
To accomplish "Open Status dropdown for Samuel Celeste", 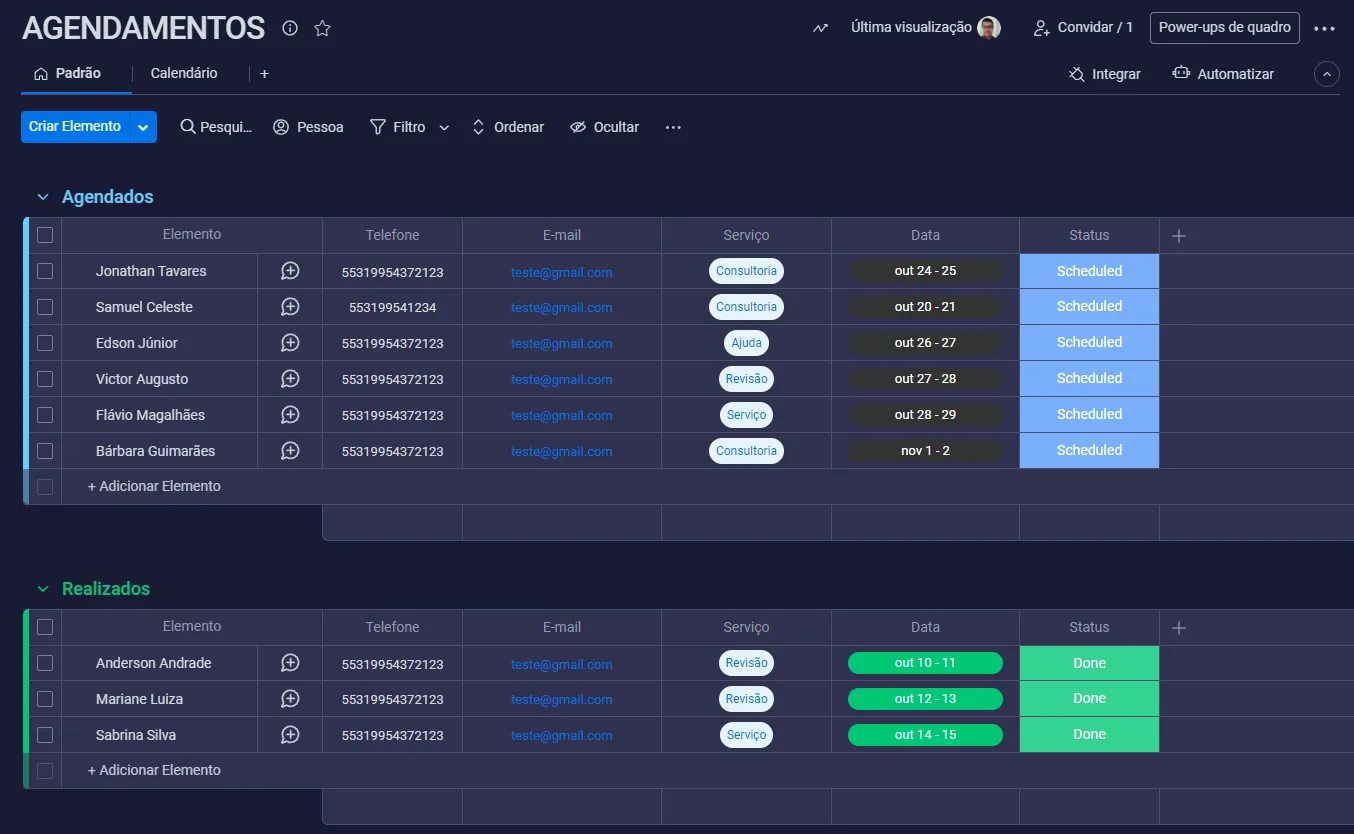I will click(1089, 307).
